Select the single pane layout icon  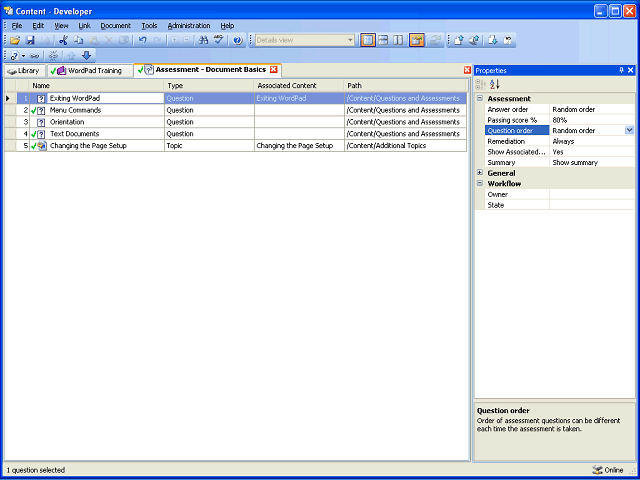pyautogui.click(x=368, y=40)
